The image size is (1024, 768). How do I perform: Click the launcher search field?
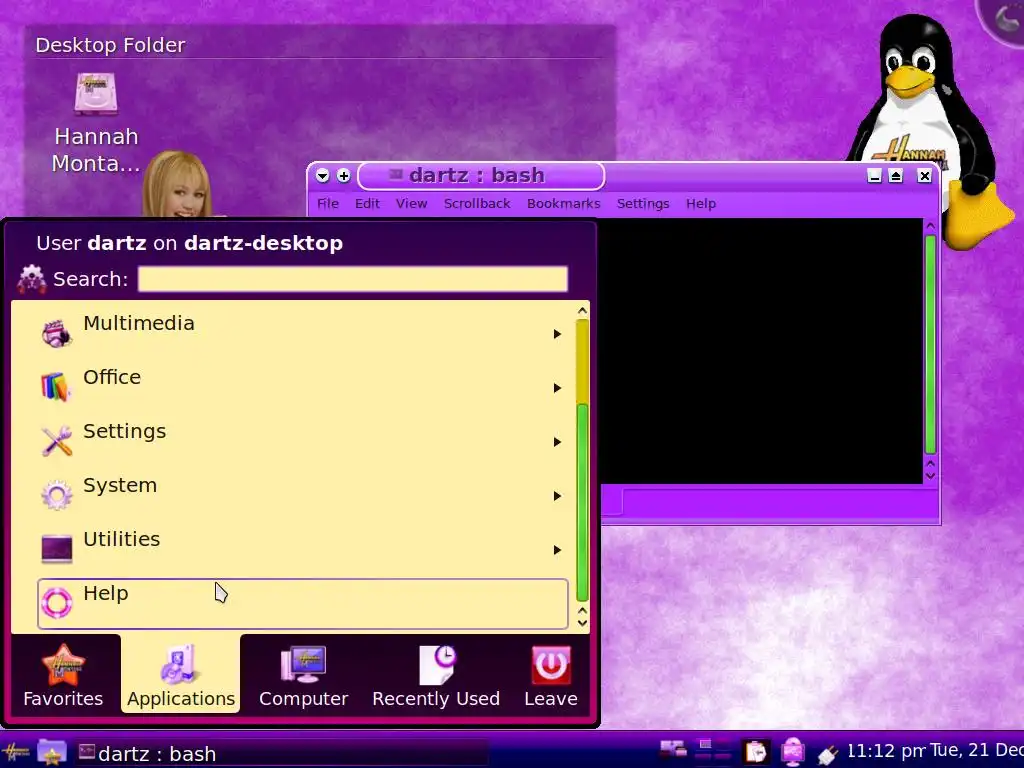pos(353,279)
